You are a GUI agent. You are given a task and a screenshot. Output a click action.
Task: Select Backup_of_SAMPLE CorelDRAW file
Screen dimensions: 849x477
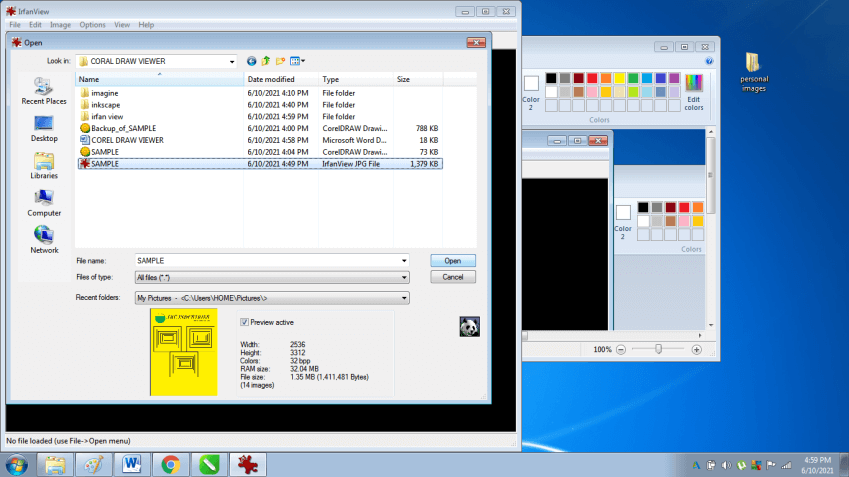click(x=123, y=128)
